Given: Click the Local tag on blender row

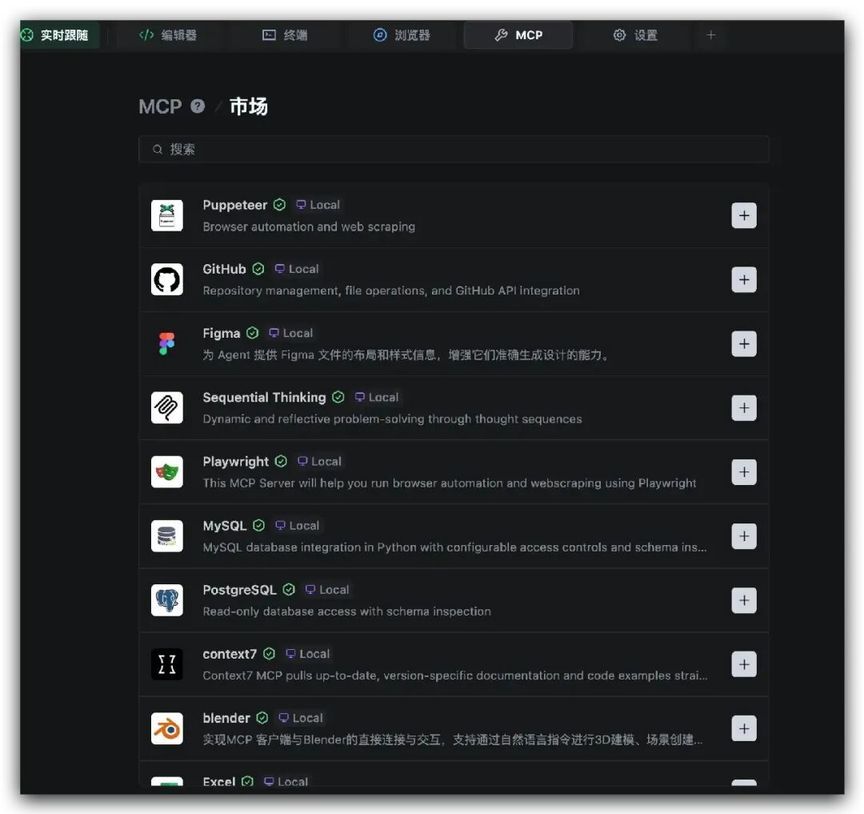Looking at the screenshot, I should 301,718.
